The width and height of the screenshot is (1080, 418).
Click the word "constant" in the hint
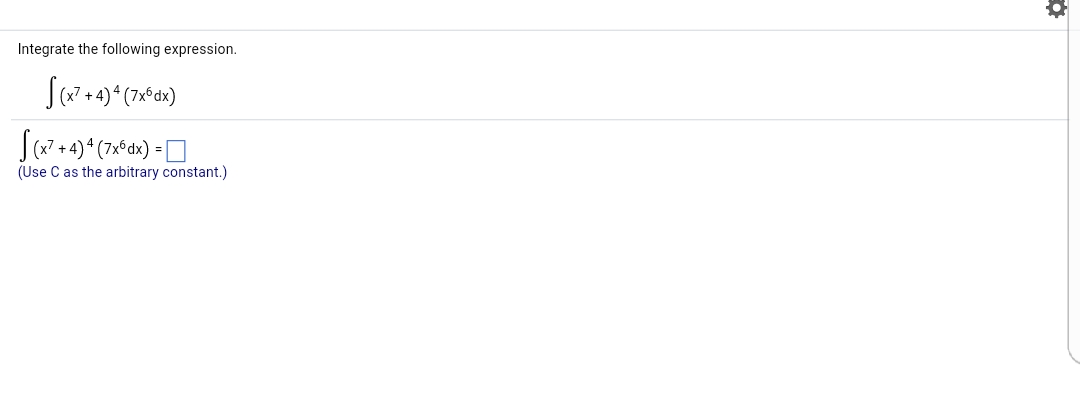[x=192, y=172]
